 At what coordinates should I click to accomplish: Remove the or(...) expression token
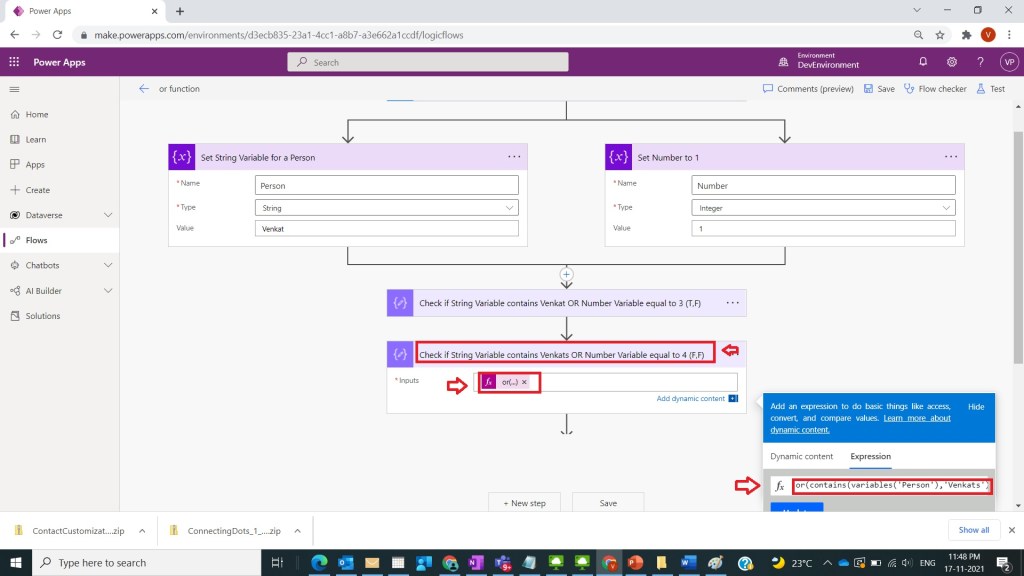tap(524, 382)
